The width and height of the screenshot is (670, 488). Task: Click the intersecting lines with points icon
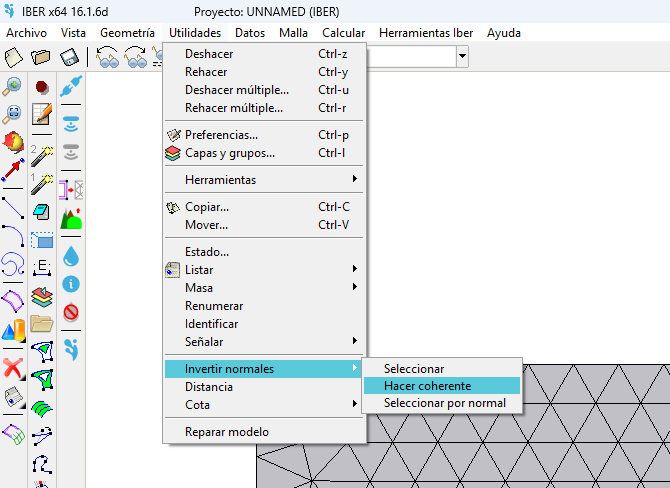pos(42,436)
